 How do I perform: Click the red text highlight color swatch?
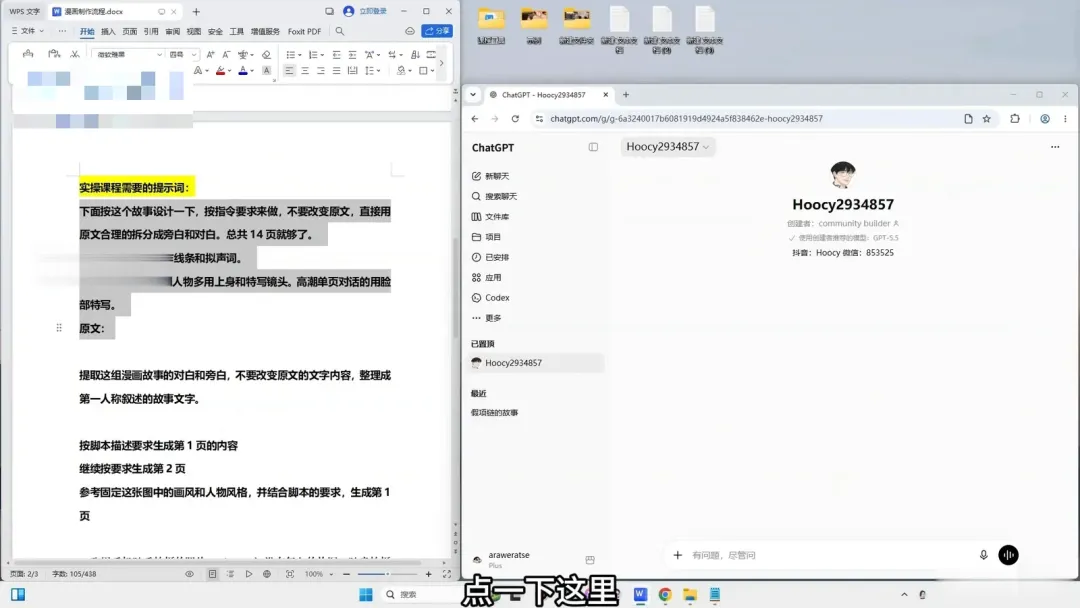(x=220, y=70)
